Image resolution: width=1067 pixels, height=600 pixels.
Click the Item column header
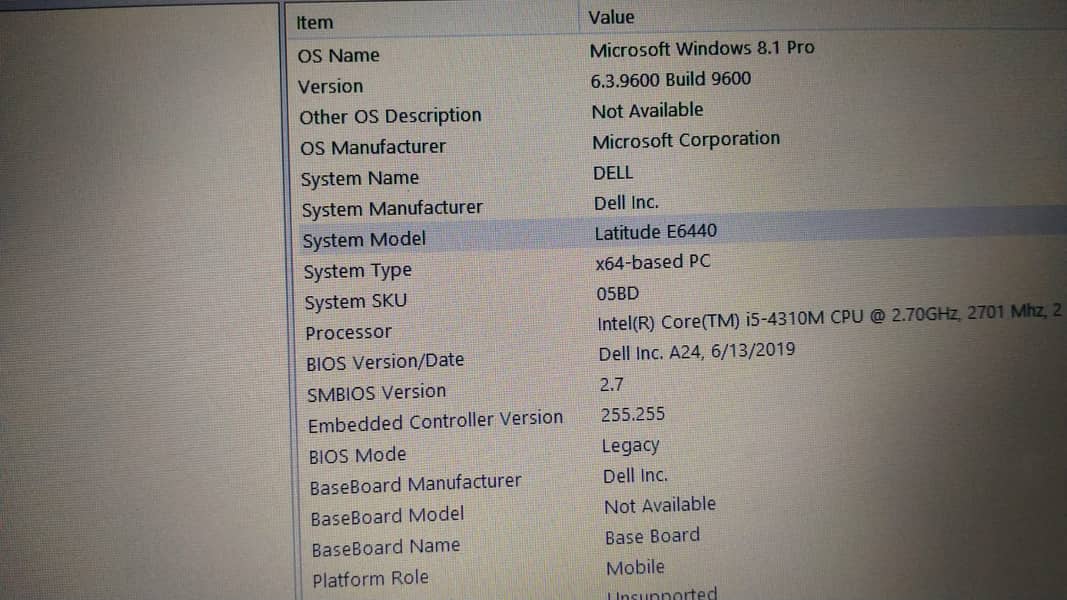point(315,22)
